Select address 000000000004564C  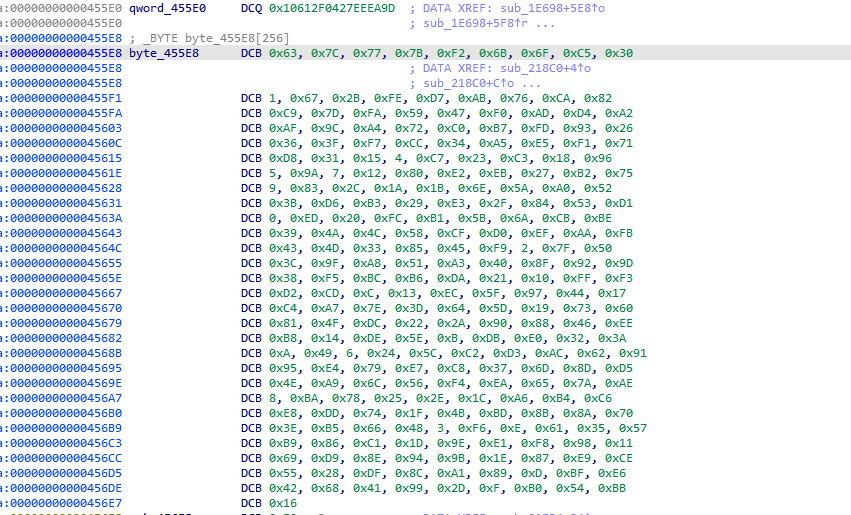[x=66, y=248]
